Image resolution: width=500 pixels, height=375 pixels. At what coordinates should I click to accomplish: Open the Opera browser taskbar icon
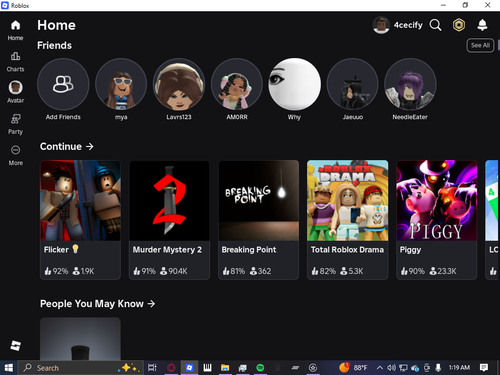point(171,368)
